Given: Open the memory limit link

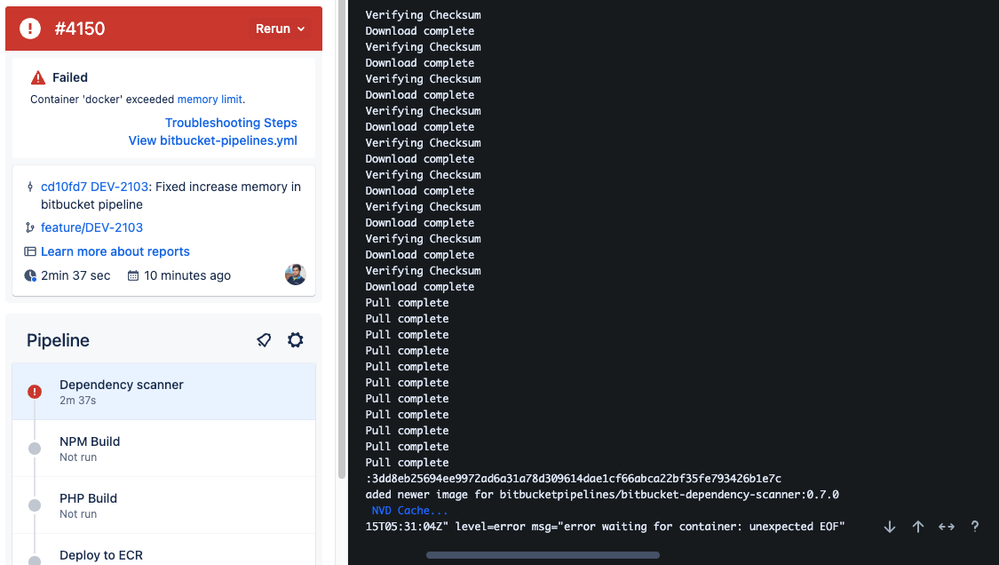Looking at the screenshot, I should [x=210, y=99].
